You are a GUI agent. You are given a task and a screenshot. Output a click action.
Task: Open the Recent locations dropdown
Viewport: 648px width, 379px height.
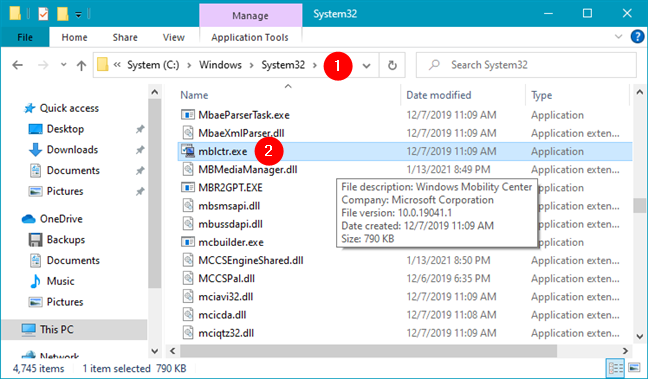click(x=63, y=65)
